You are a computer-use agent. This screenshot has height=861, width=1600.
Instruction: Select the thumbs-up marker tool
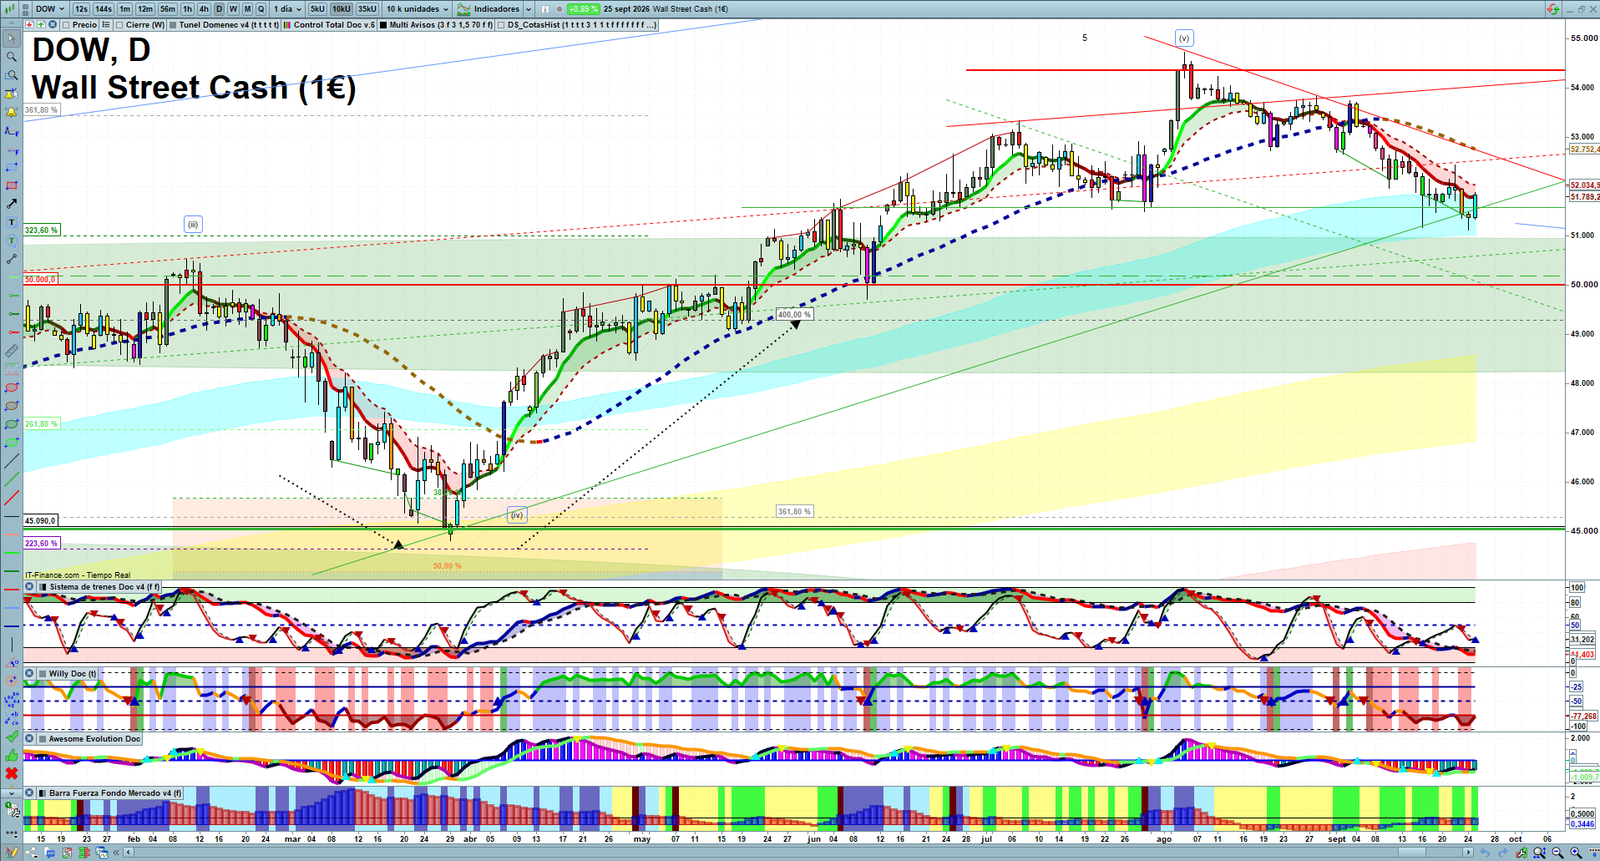tap(11, 755)
